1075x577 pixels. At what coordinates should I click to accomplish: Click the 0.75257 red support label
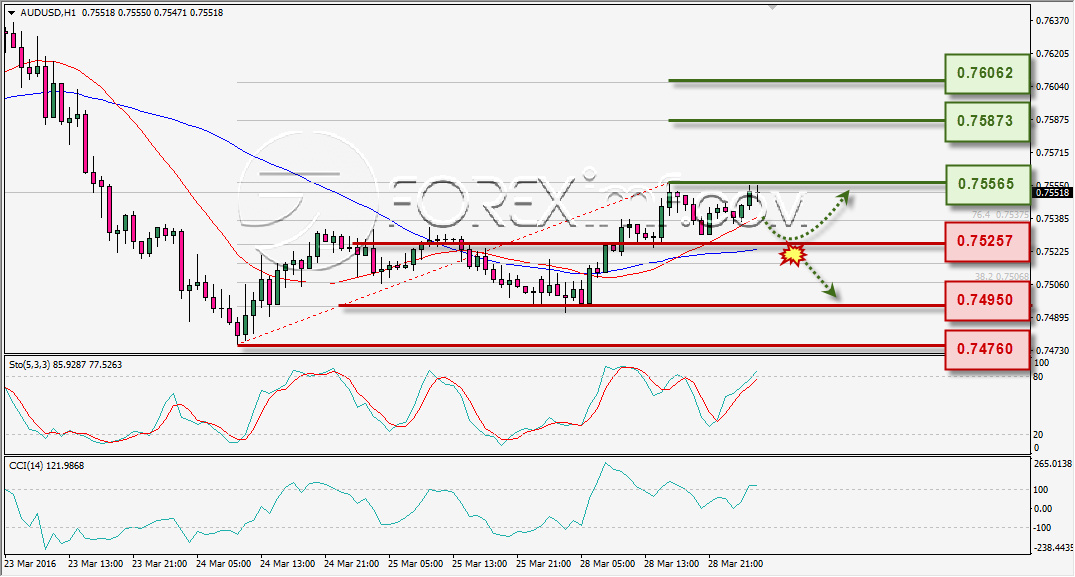(x=987, y=241)
